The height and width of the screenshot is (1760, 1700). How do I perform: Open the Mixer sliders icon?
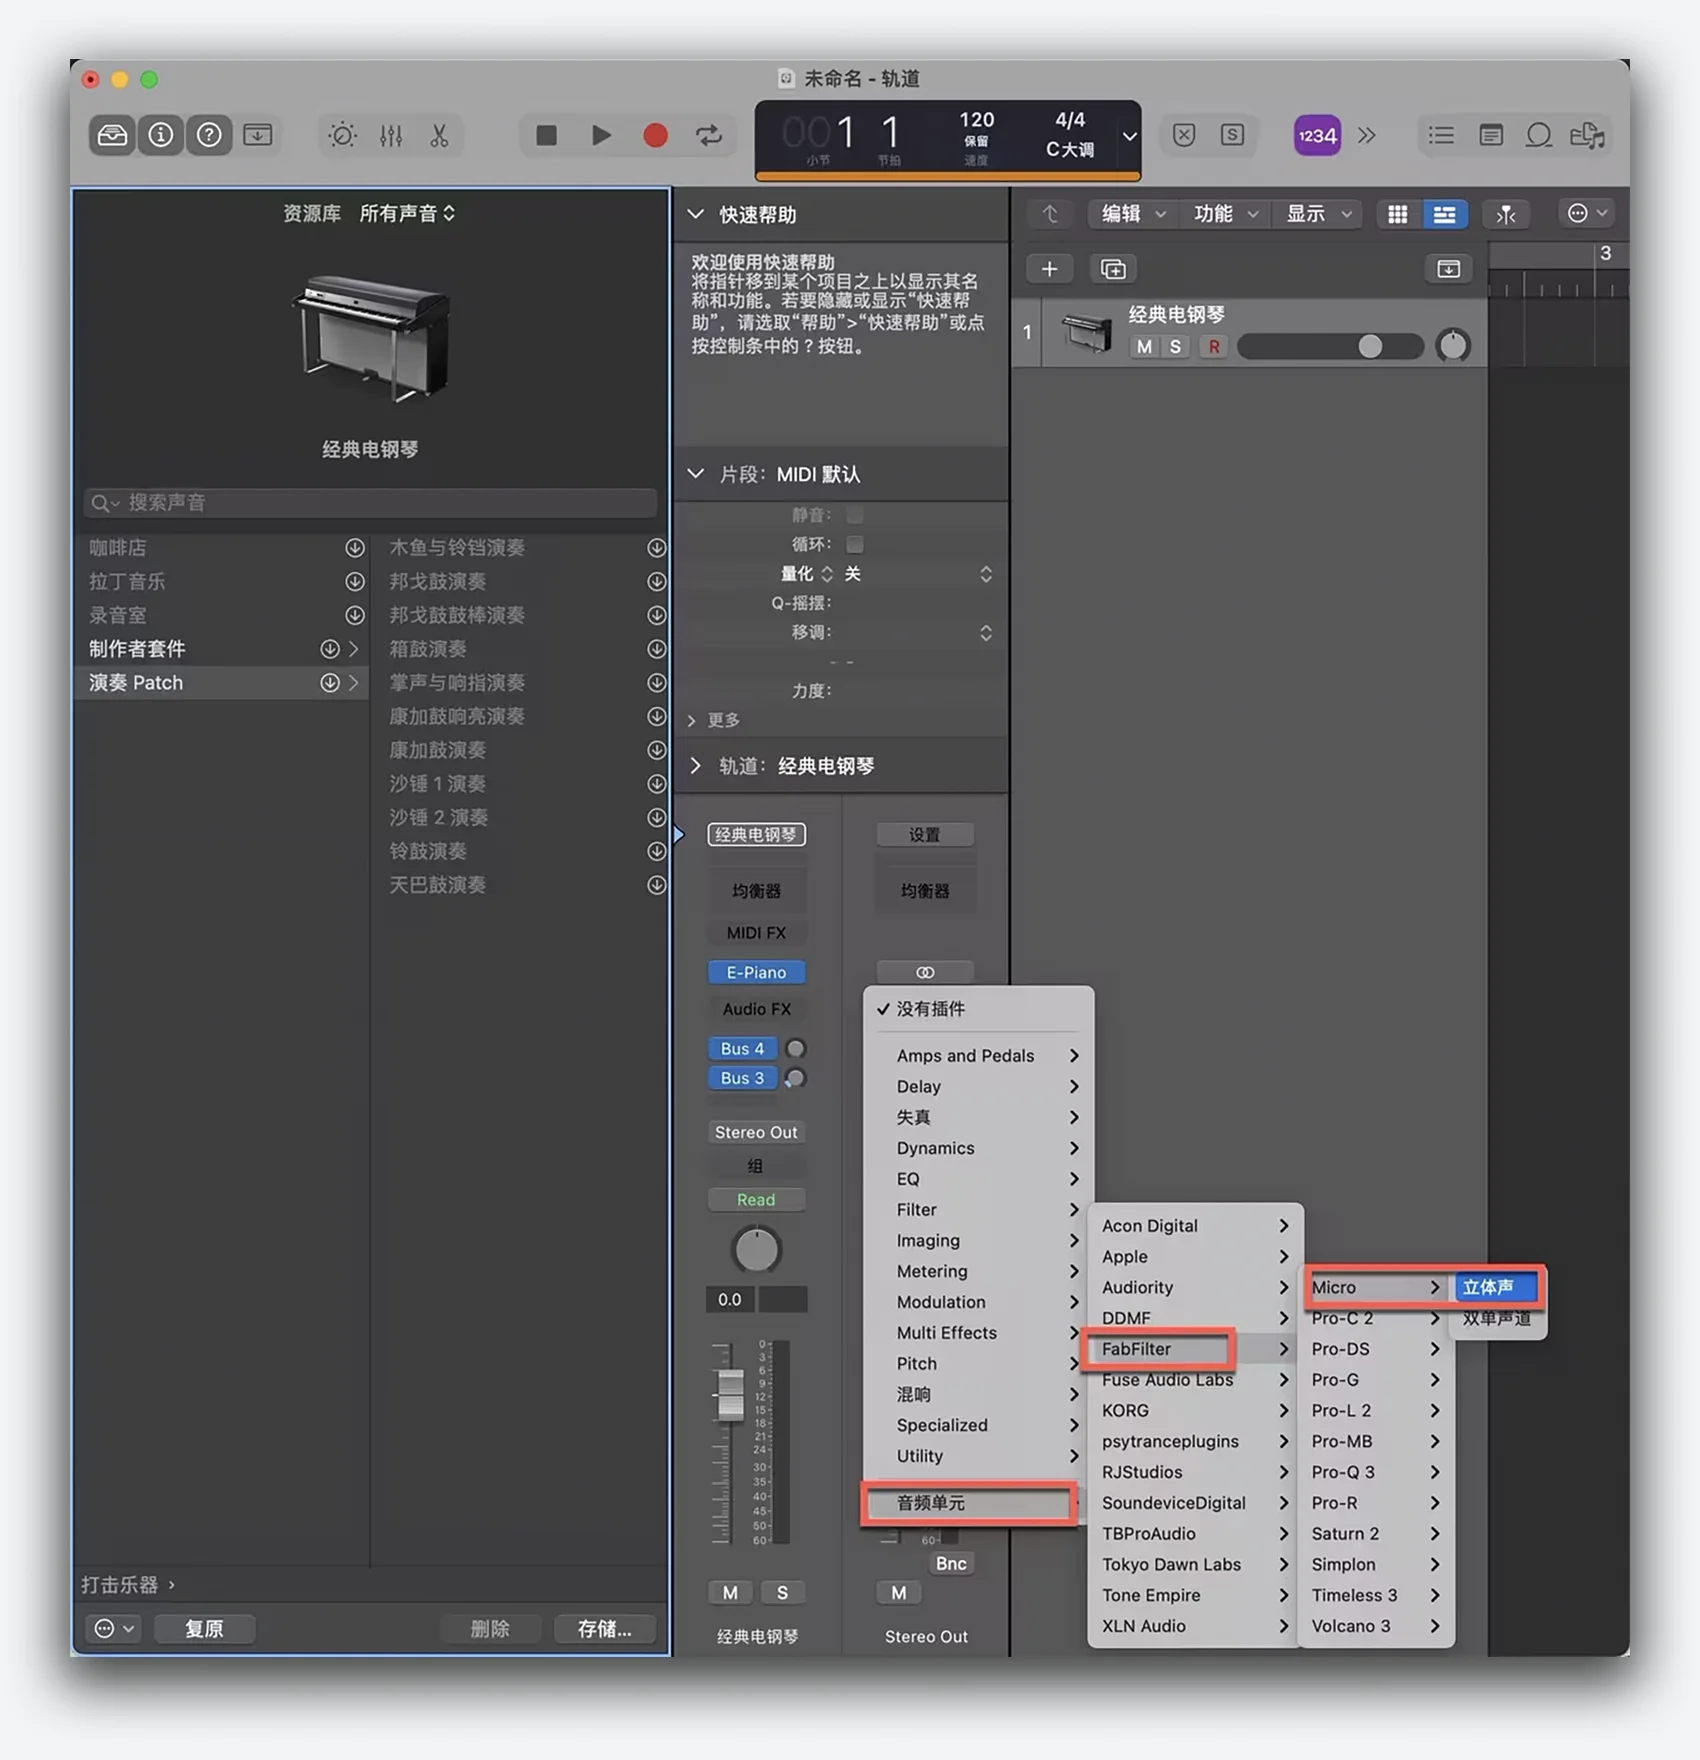391,135
